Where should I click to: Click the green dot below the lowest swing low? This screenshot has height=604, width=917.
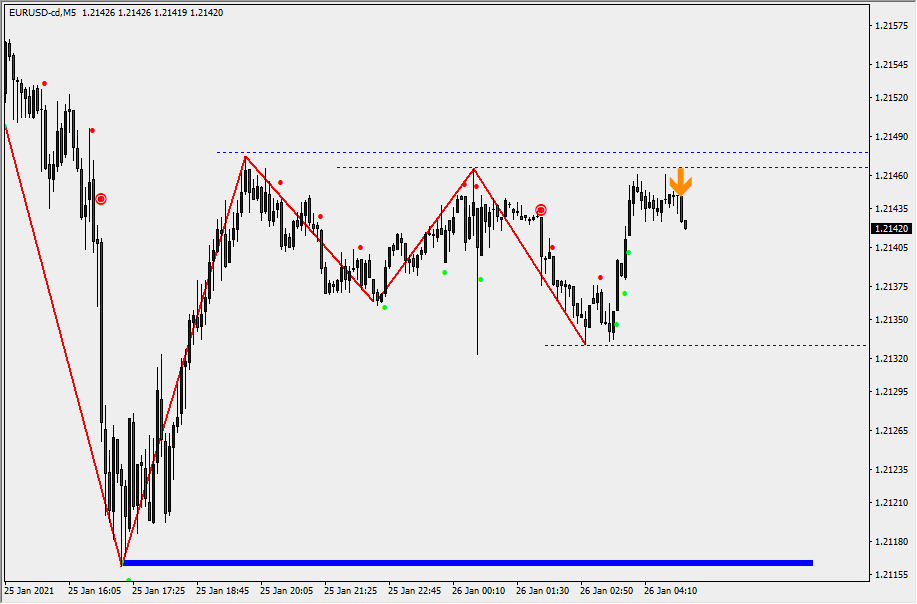(x=128, y=580)
